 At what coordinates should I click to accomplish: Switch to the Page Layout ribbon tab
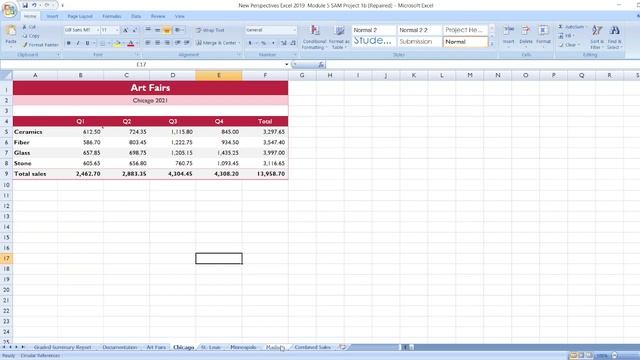pyautogui.click(x=80, y=16)
